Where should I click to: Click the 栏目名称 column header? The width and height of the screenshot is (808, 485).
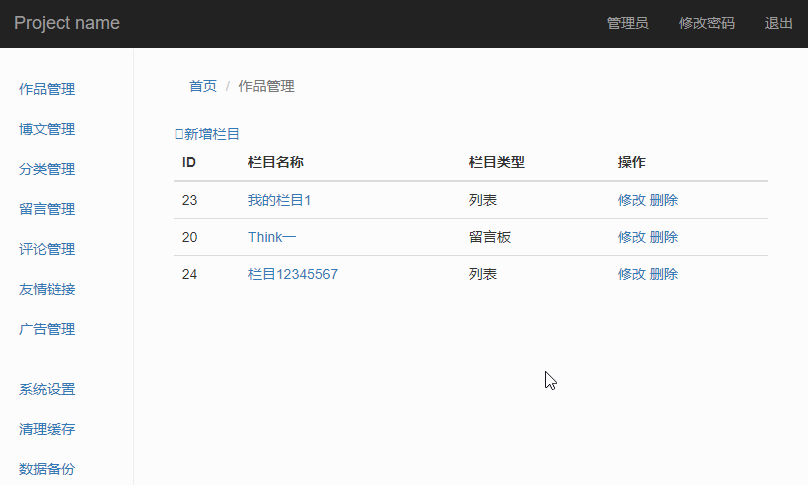coord(276,162)
